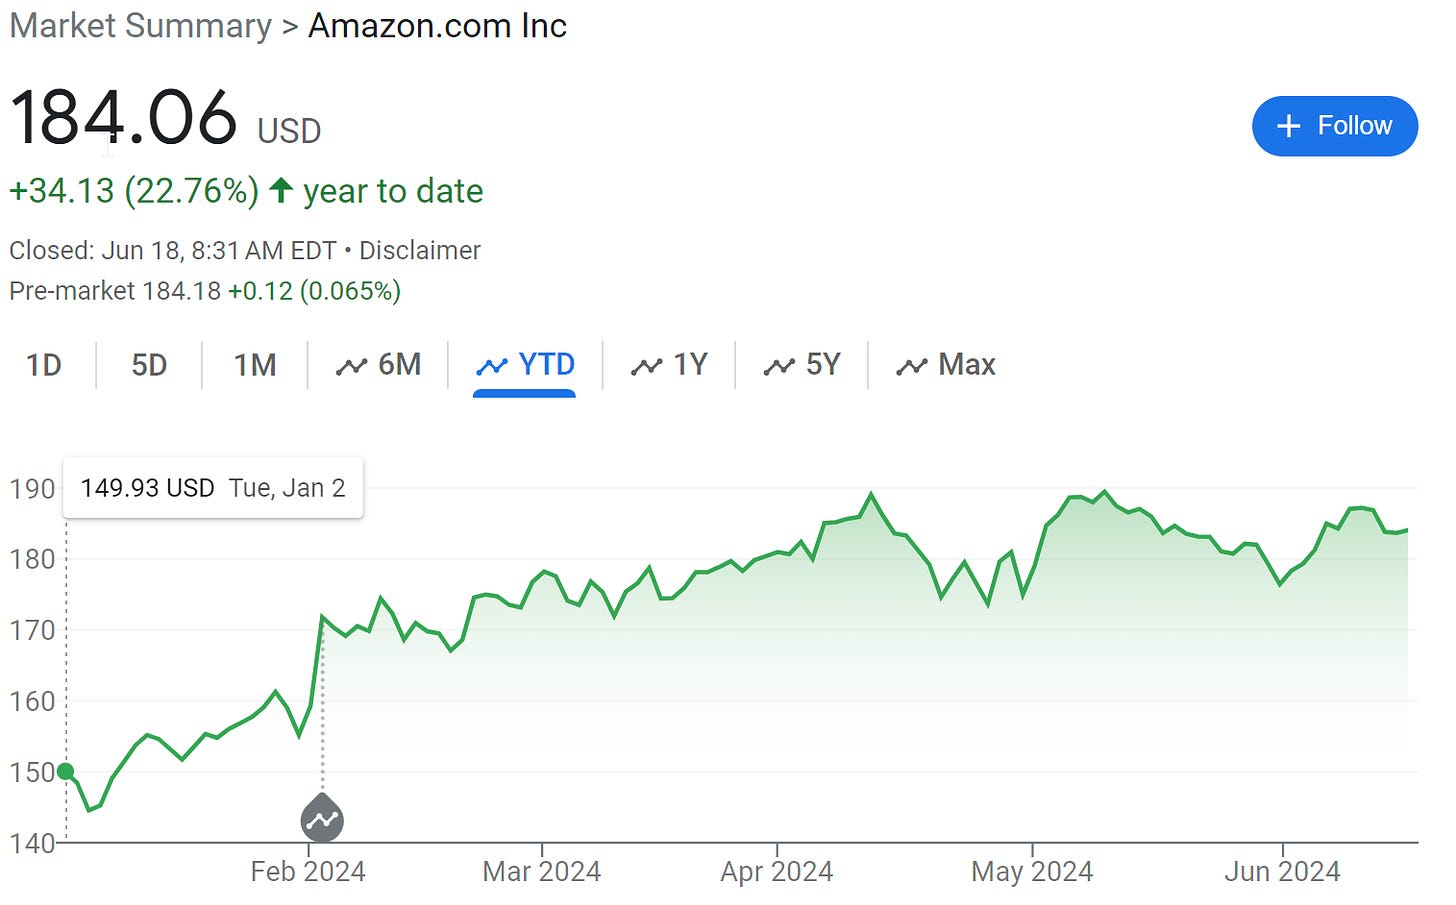Select the 5D range tab

[149, 365]
